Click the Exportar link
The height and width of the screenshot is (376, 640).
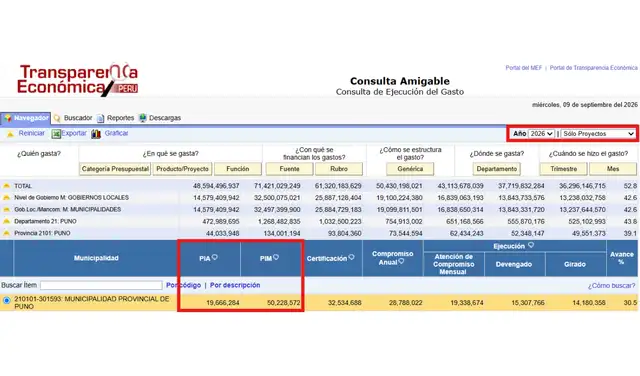point(74,133)
